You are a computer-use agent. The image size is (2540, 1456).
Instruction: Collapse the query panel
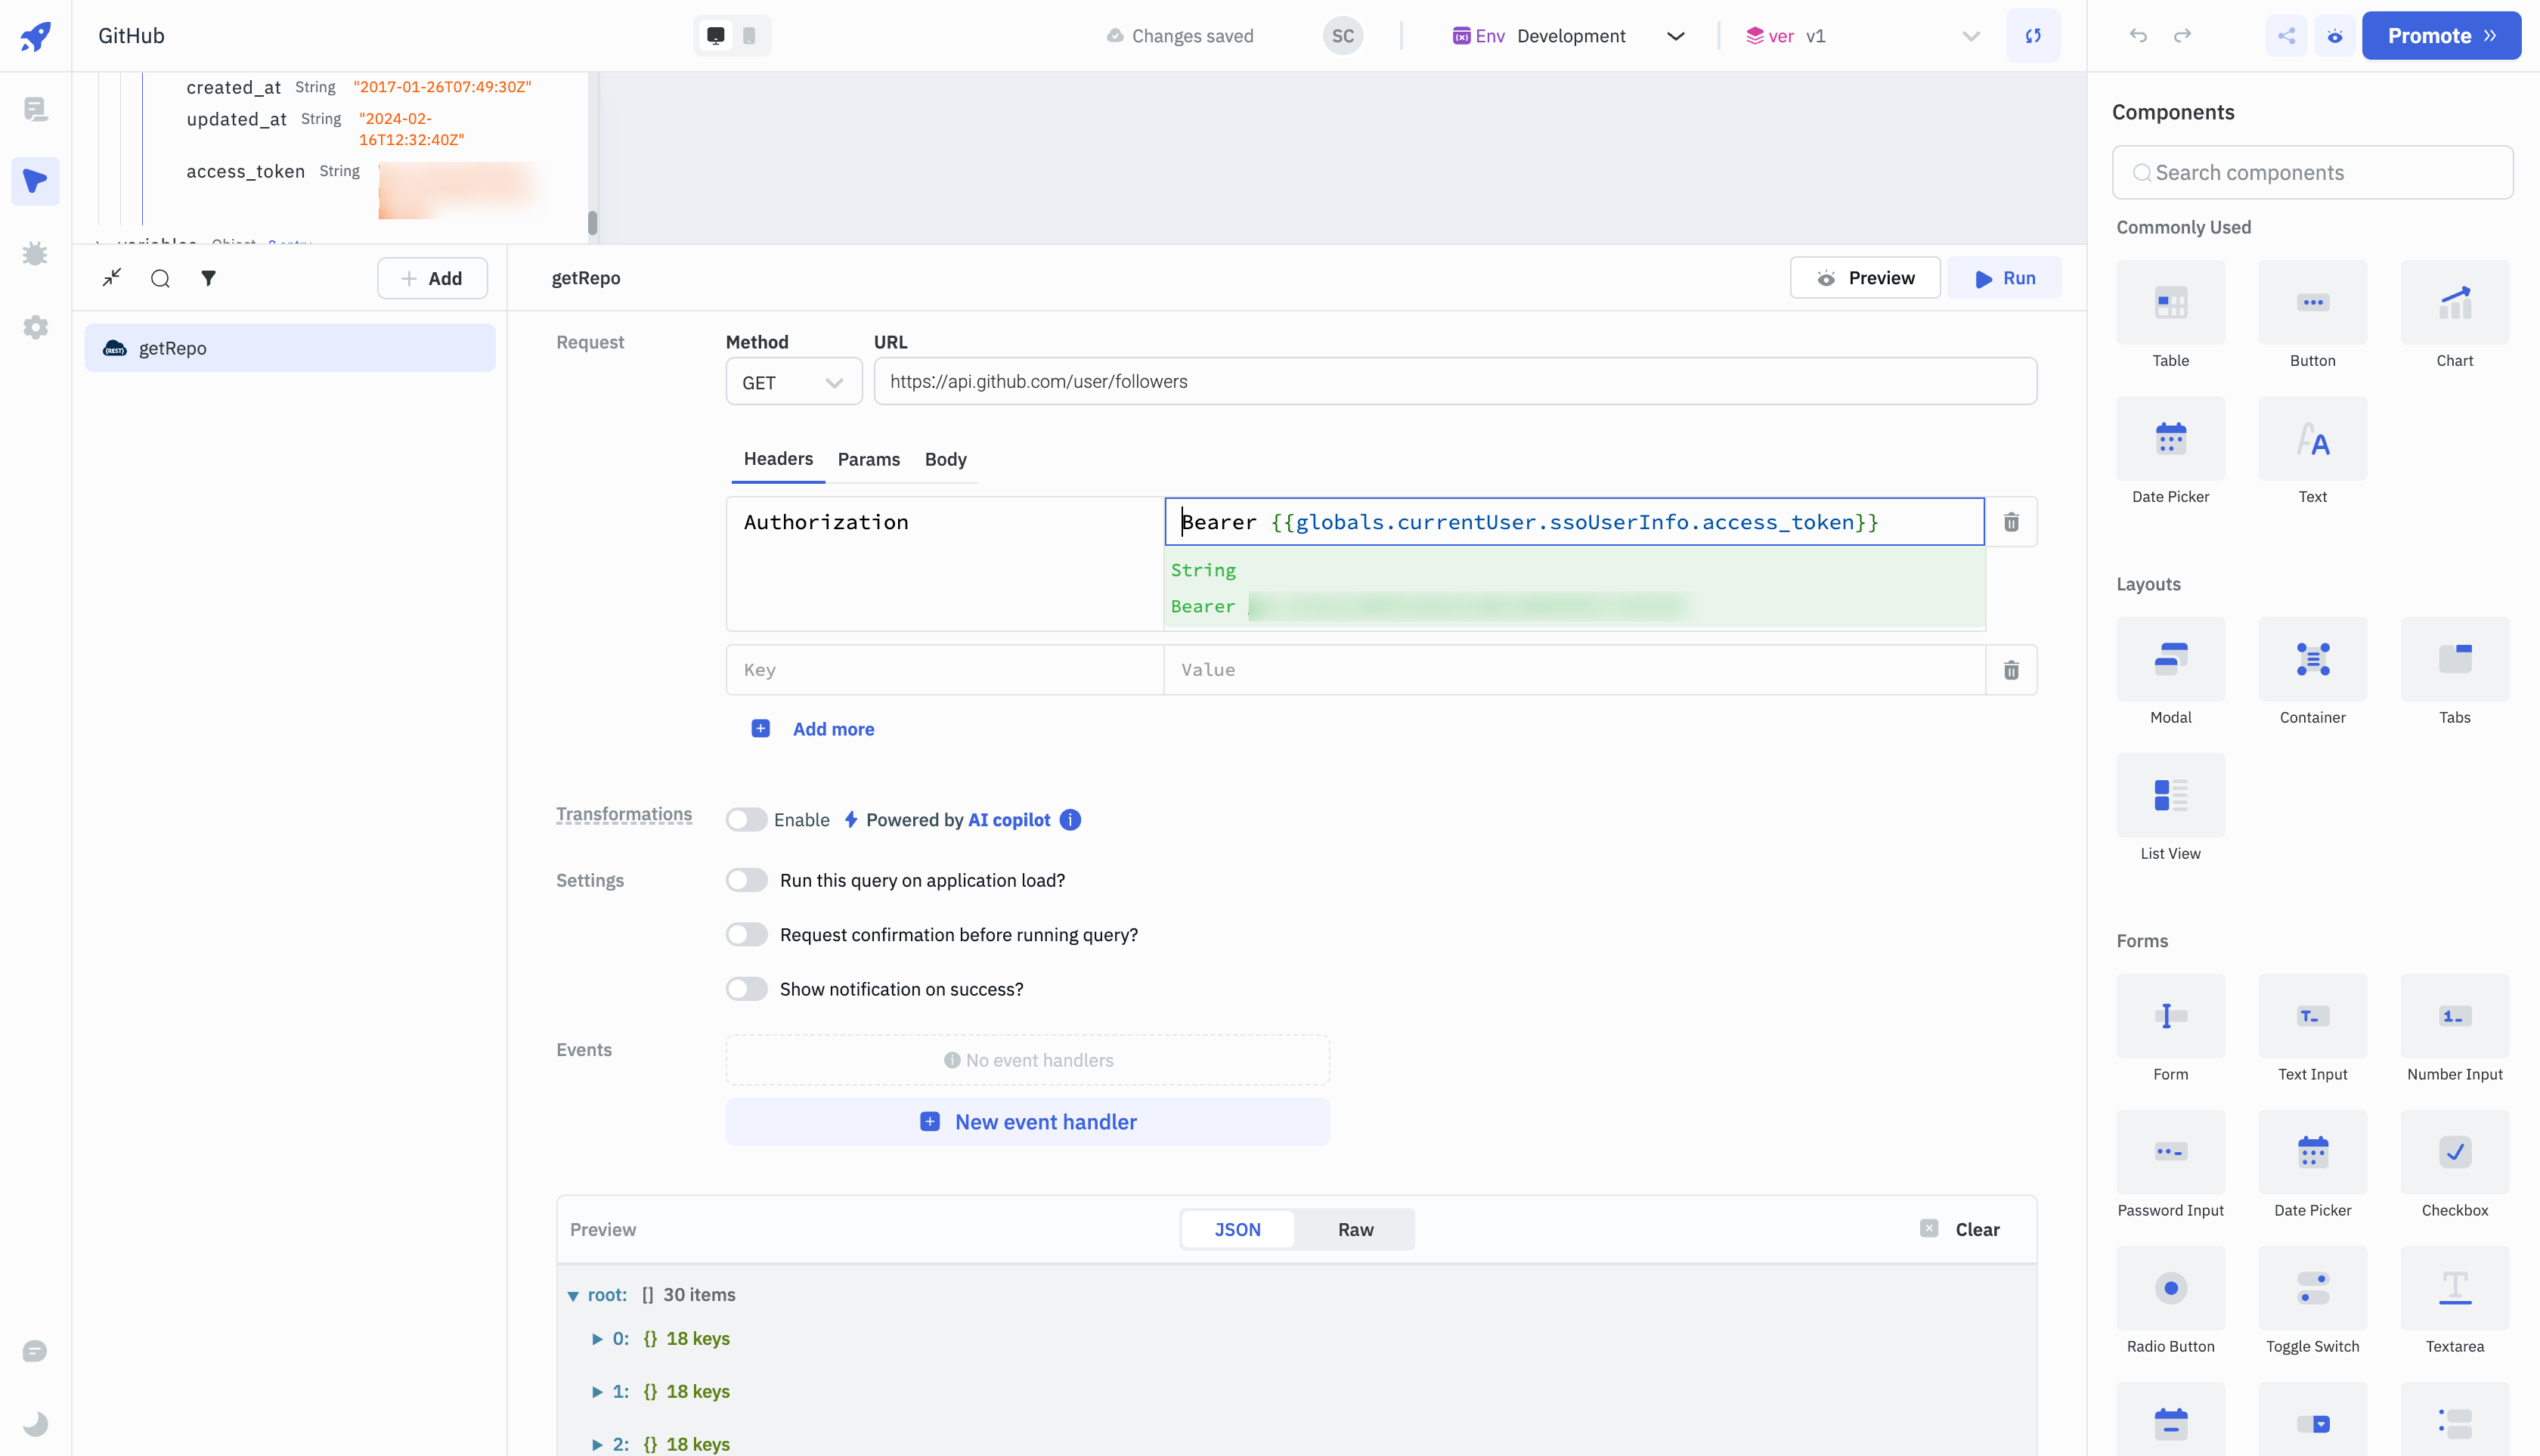pos(112,277)
